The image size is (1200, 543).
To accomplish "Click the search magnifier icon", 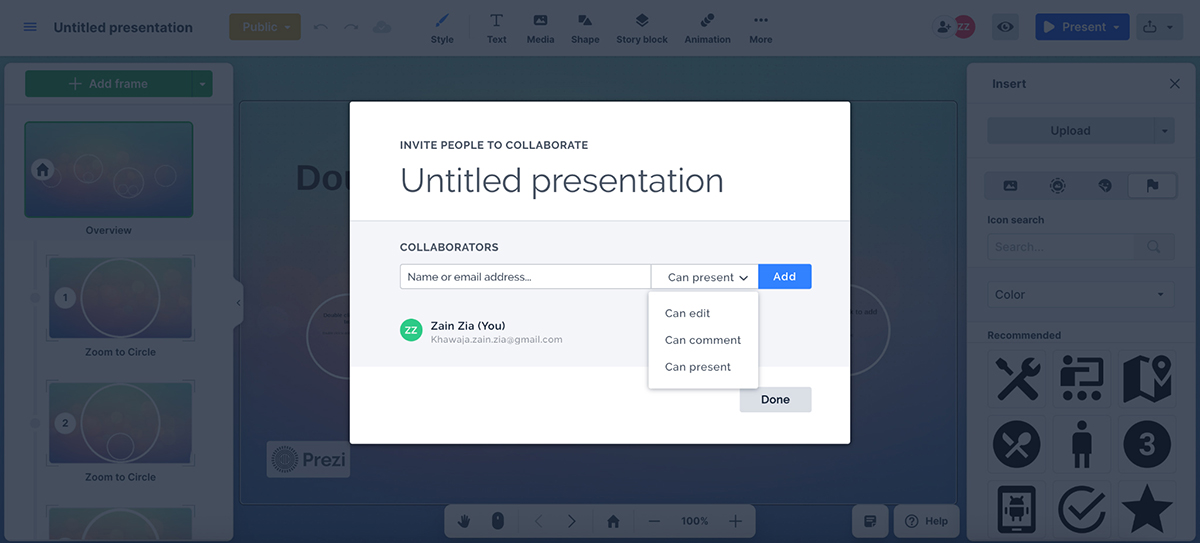I will pos(1154,247).
